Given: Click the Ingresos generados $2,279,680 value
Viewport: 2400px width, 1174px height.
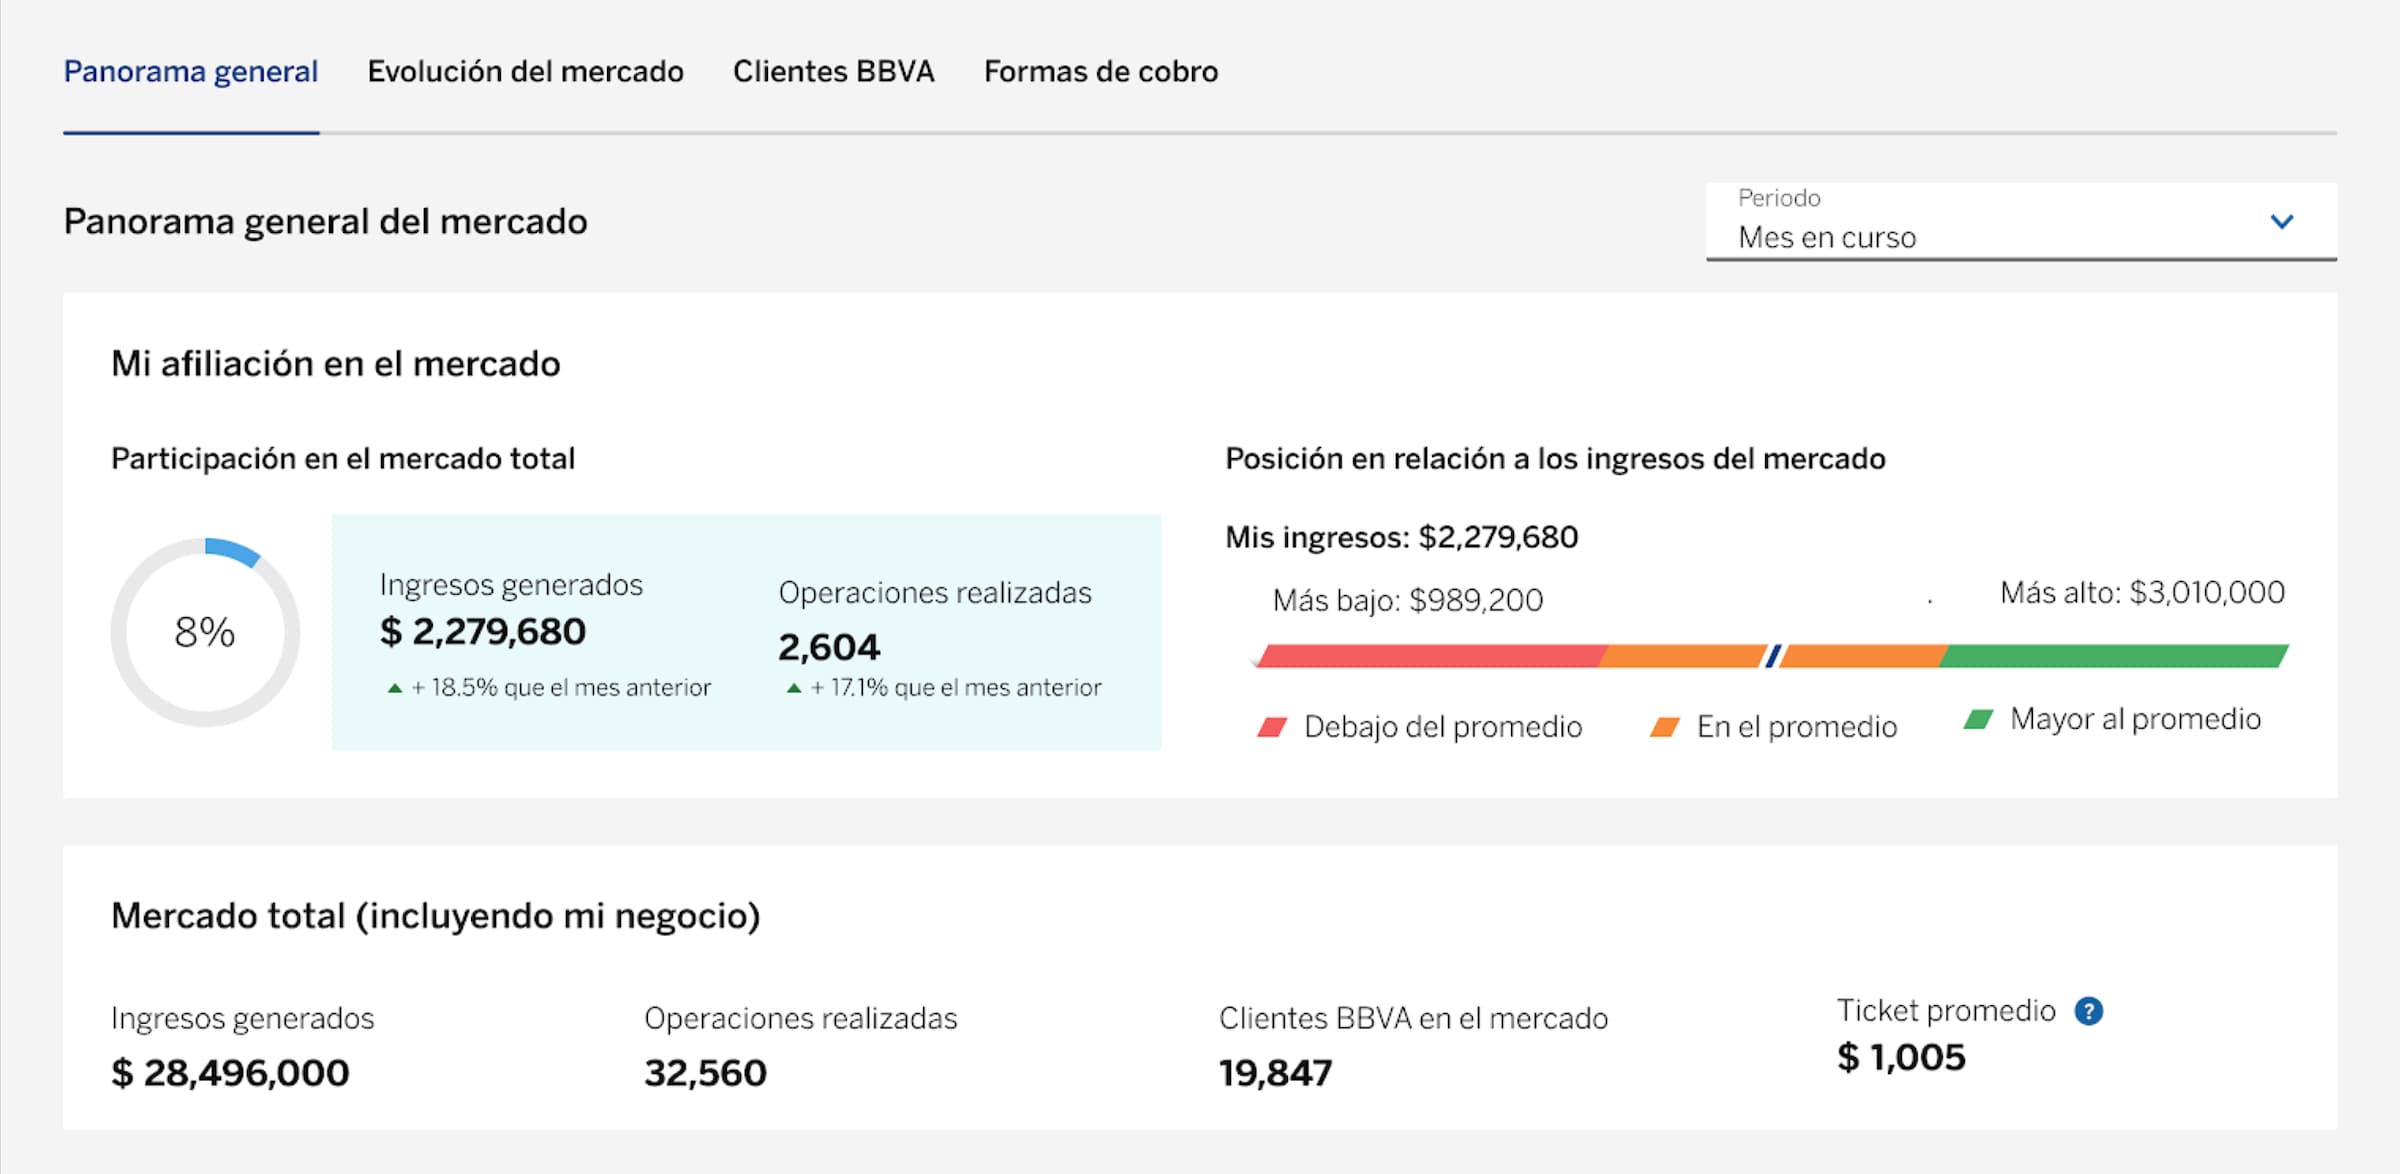Looking at the screenshot, I should (483, 632).
